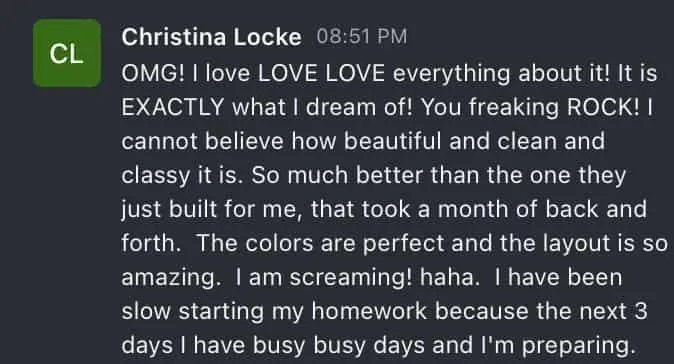Image resolution: width=674 pixels, height=364 pixels.
Task: Click the word screaming! in the message
Action: click(x=350, y=278)
